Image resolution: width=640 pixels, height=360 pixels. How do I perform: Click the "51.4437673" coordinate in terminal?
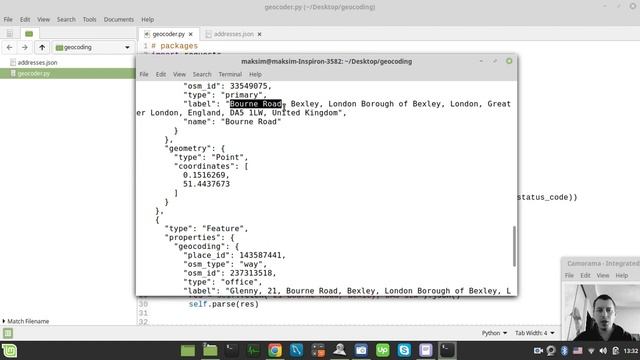pos(206,184)
